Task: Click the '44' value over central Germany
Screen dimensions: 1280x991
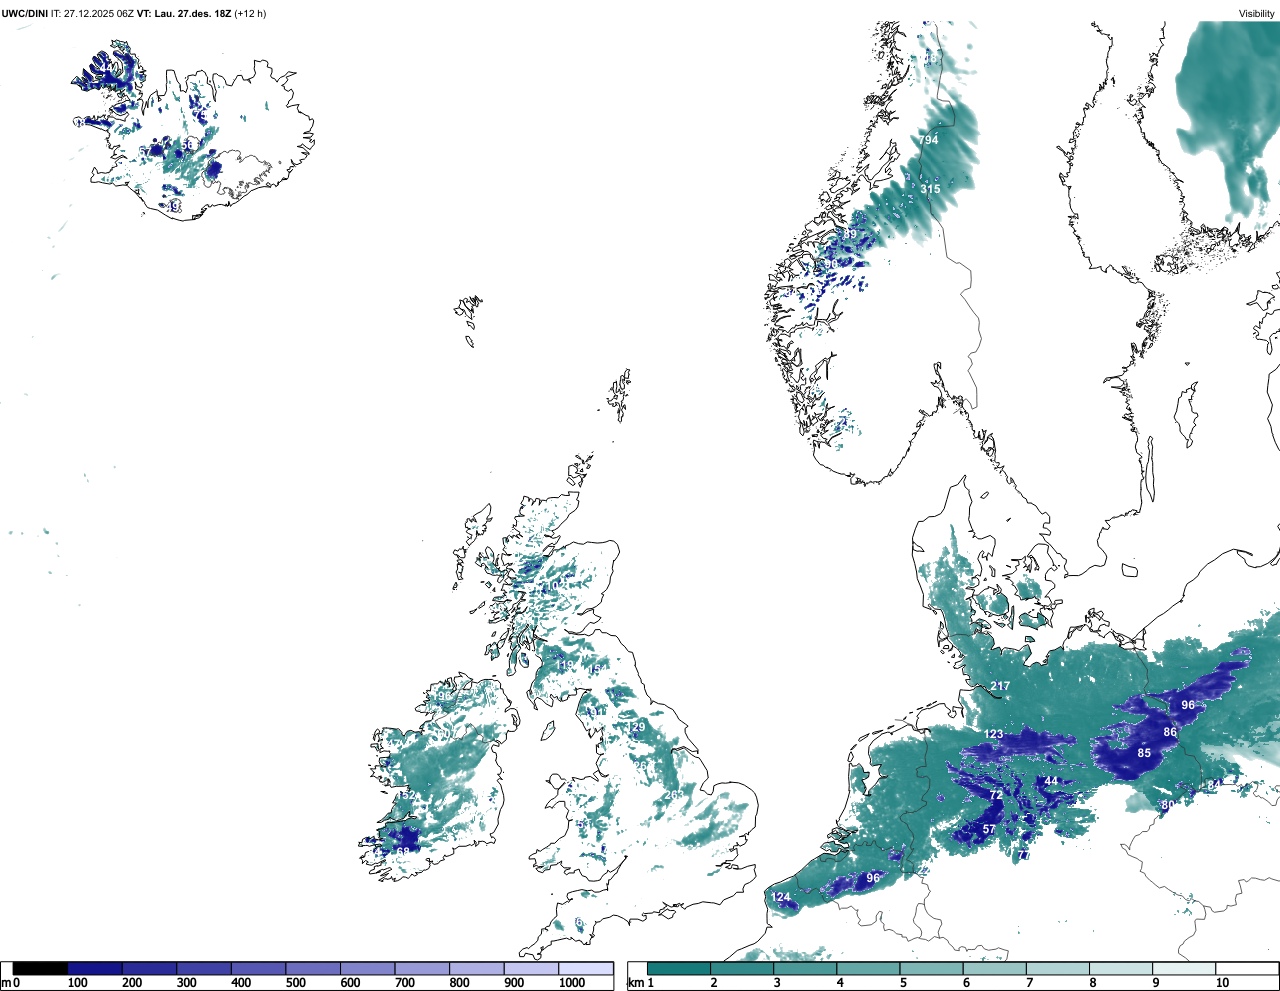Action: [x=1051, y=782]
